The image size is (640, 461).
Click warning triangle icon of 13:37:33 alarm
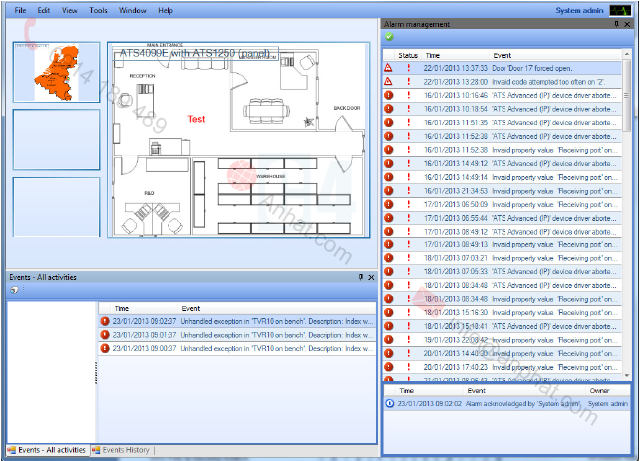pos(388,68)
